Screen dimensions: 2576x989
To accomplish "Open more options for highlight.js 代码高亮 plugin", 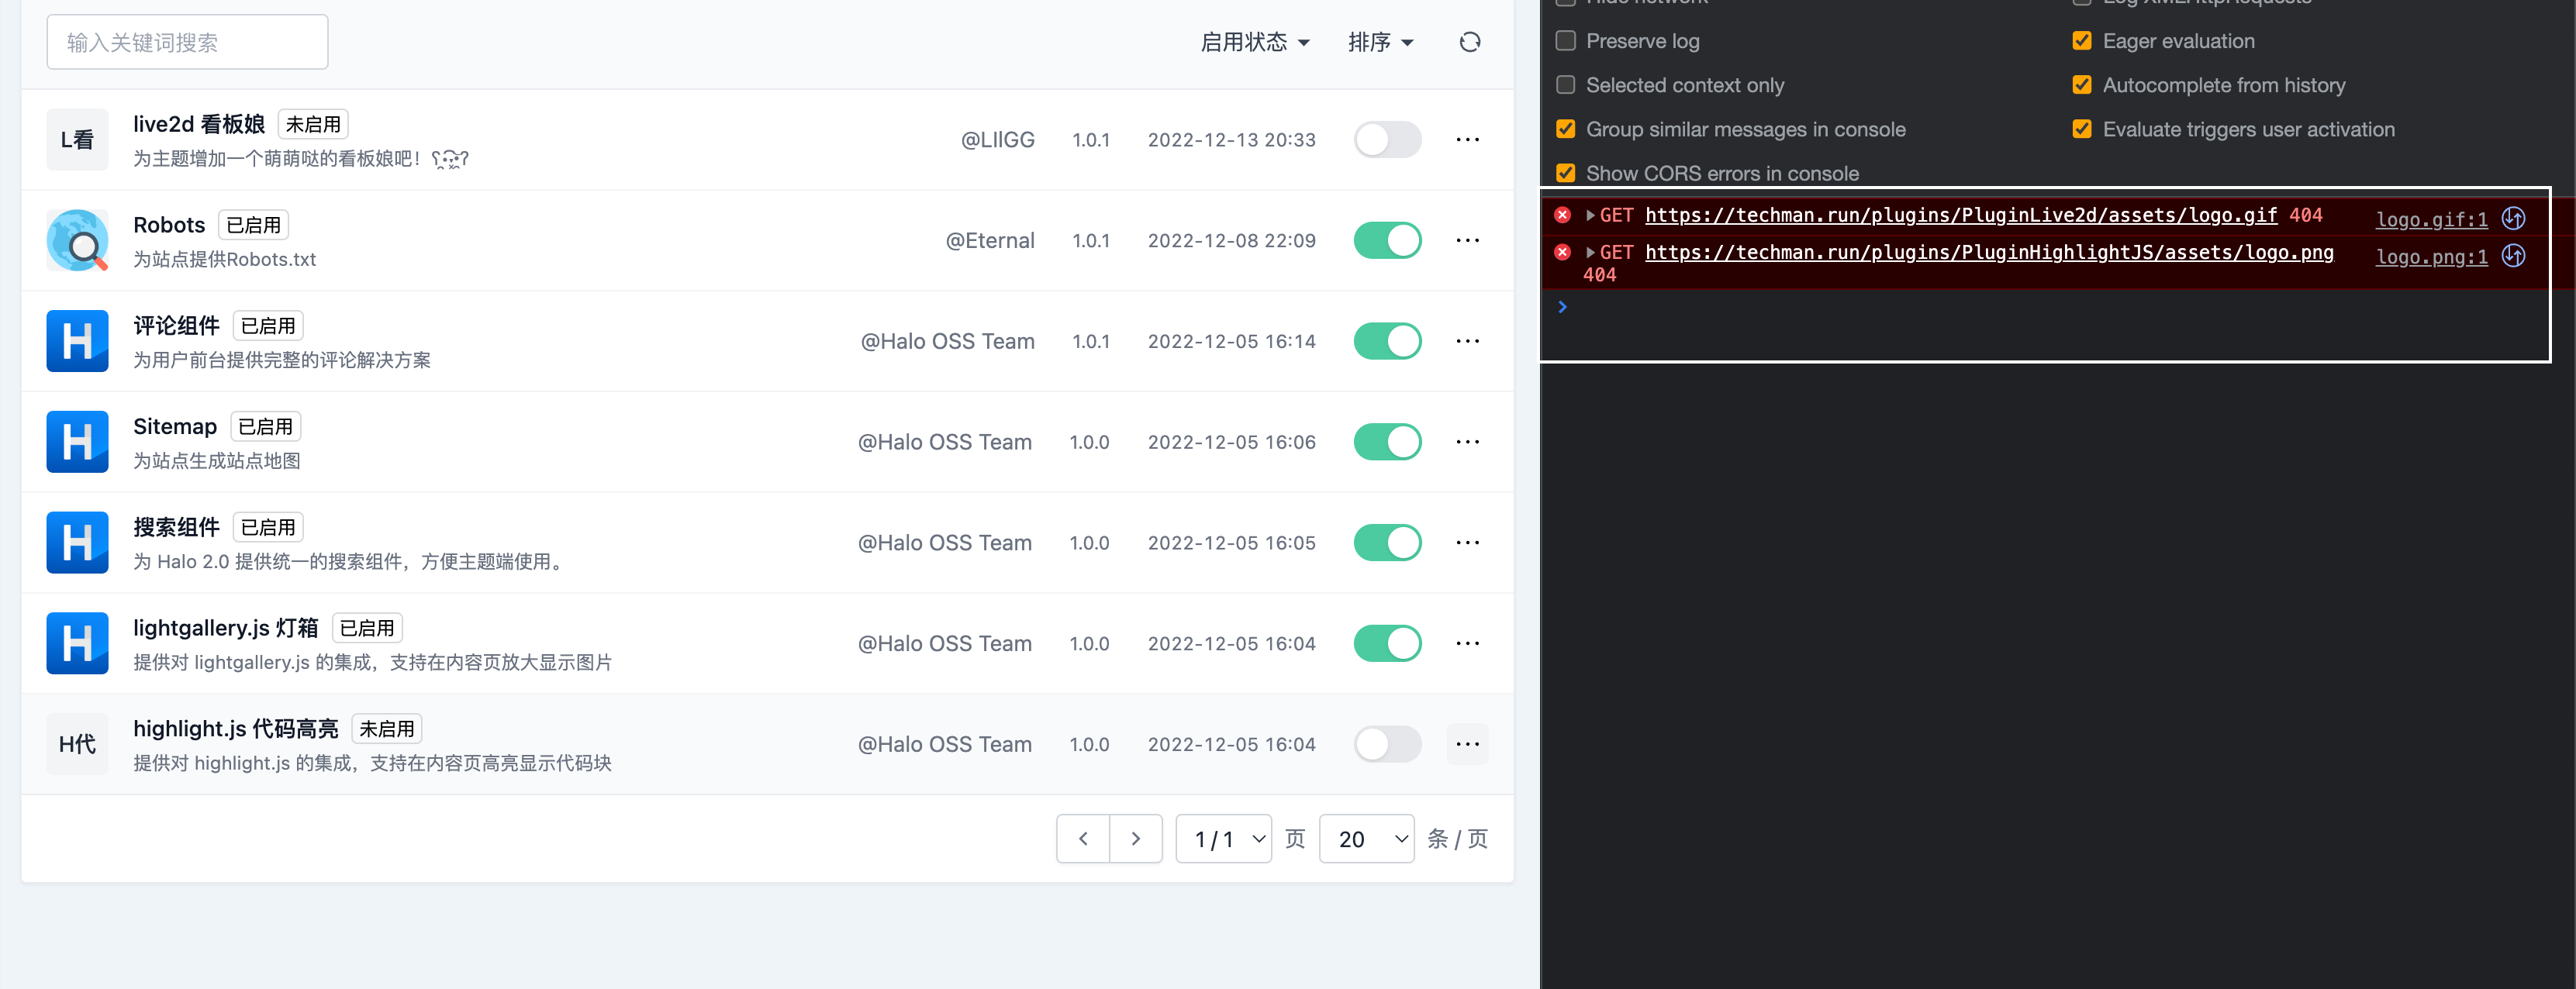I will (1467, 743).
